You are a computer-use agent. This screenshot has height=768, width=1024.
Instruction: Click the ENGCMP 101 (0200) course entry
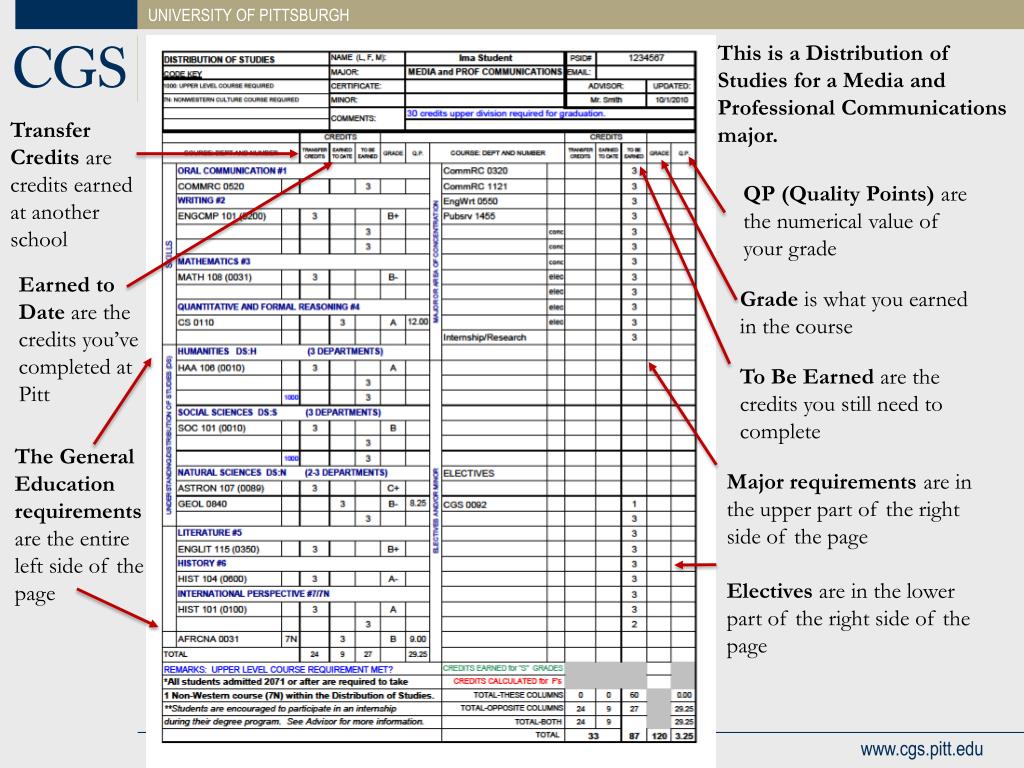pos(221,216)
